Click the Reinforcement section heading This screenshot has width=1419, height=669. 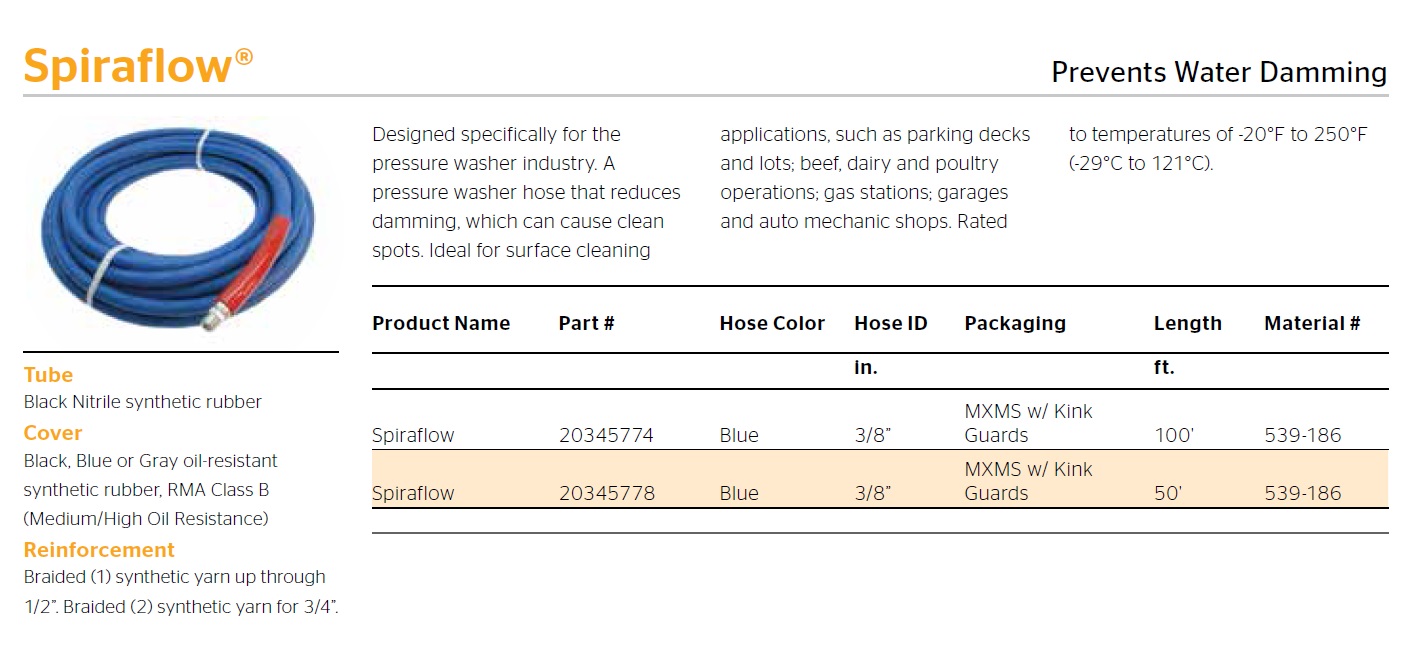(x=99, y=550)
